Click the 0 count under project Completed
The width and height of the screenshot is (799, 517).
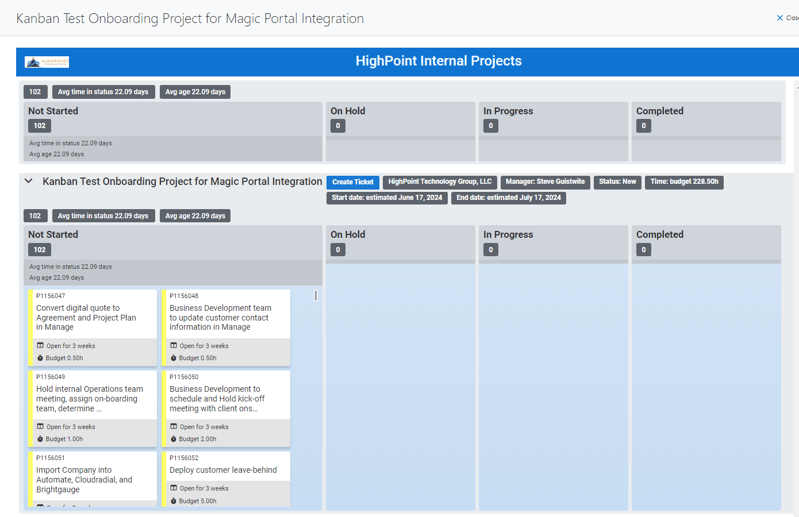[x=644, y=250]
